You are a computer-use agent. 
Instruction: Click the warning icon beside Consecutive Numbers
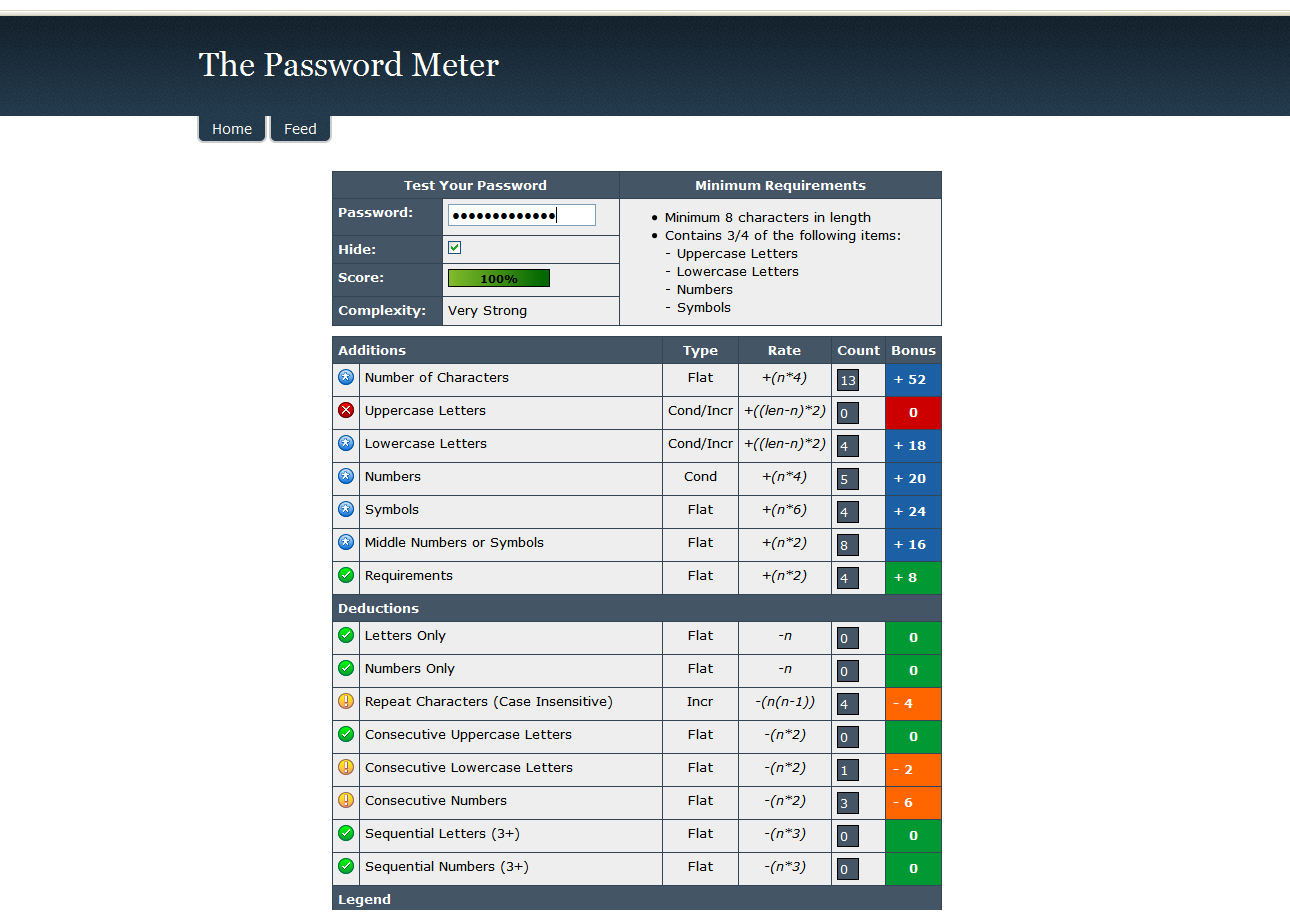click(346, 800)
